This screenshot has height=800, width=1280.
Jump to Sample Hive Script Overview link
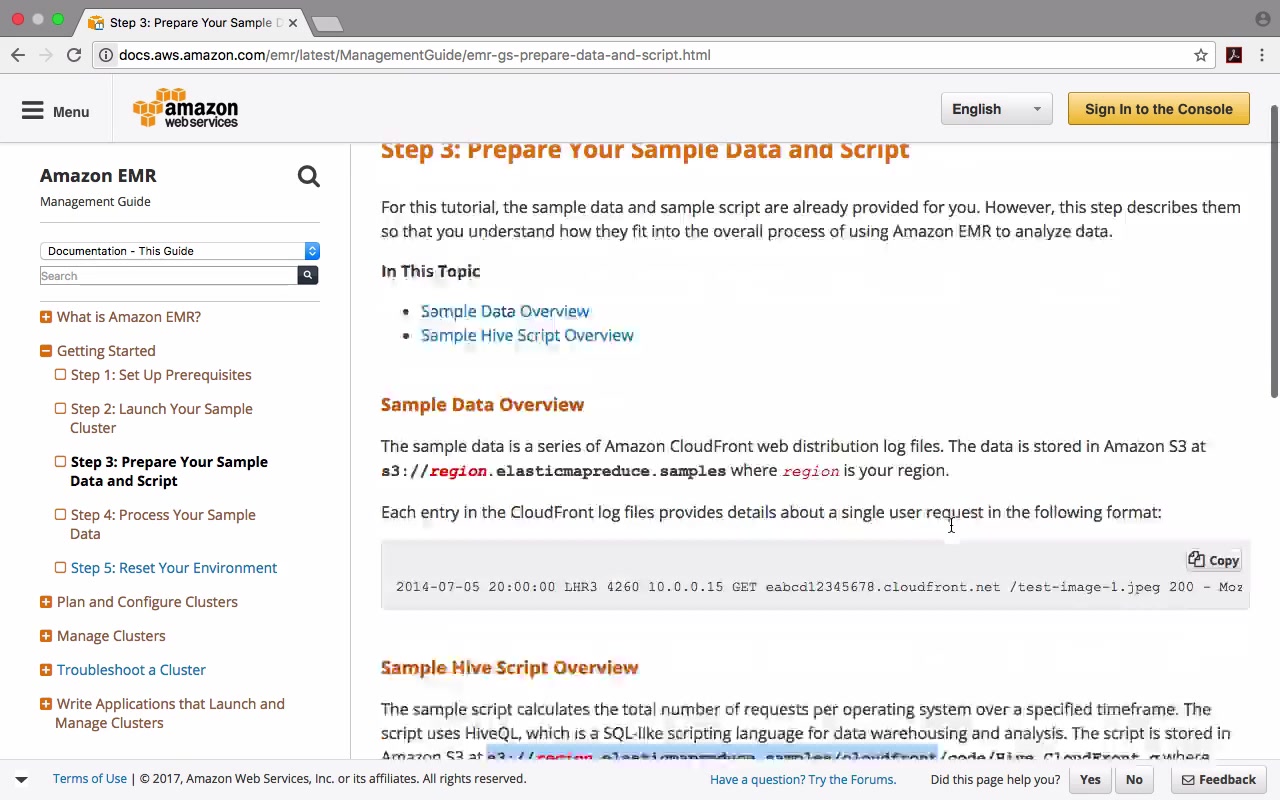[x=527, y=335]
